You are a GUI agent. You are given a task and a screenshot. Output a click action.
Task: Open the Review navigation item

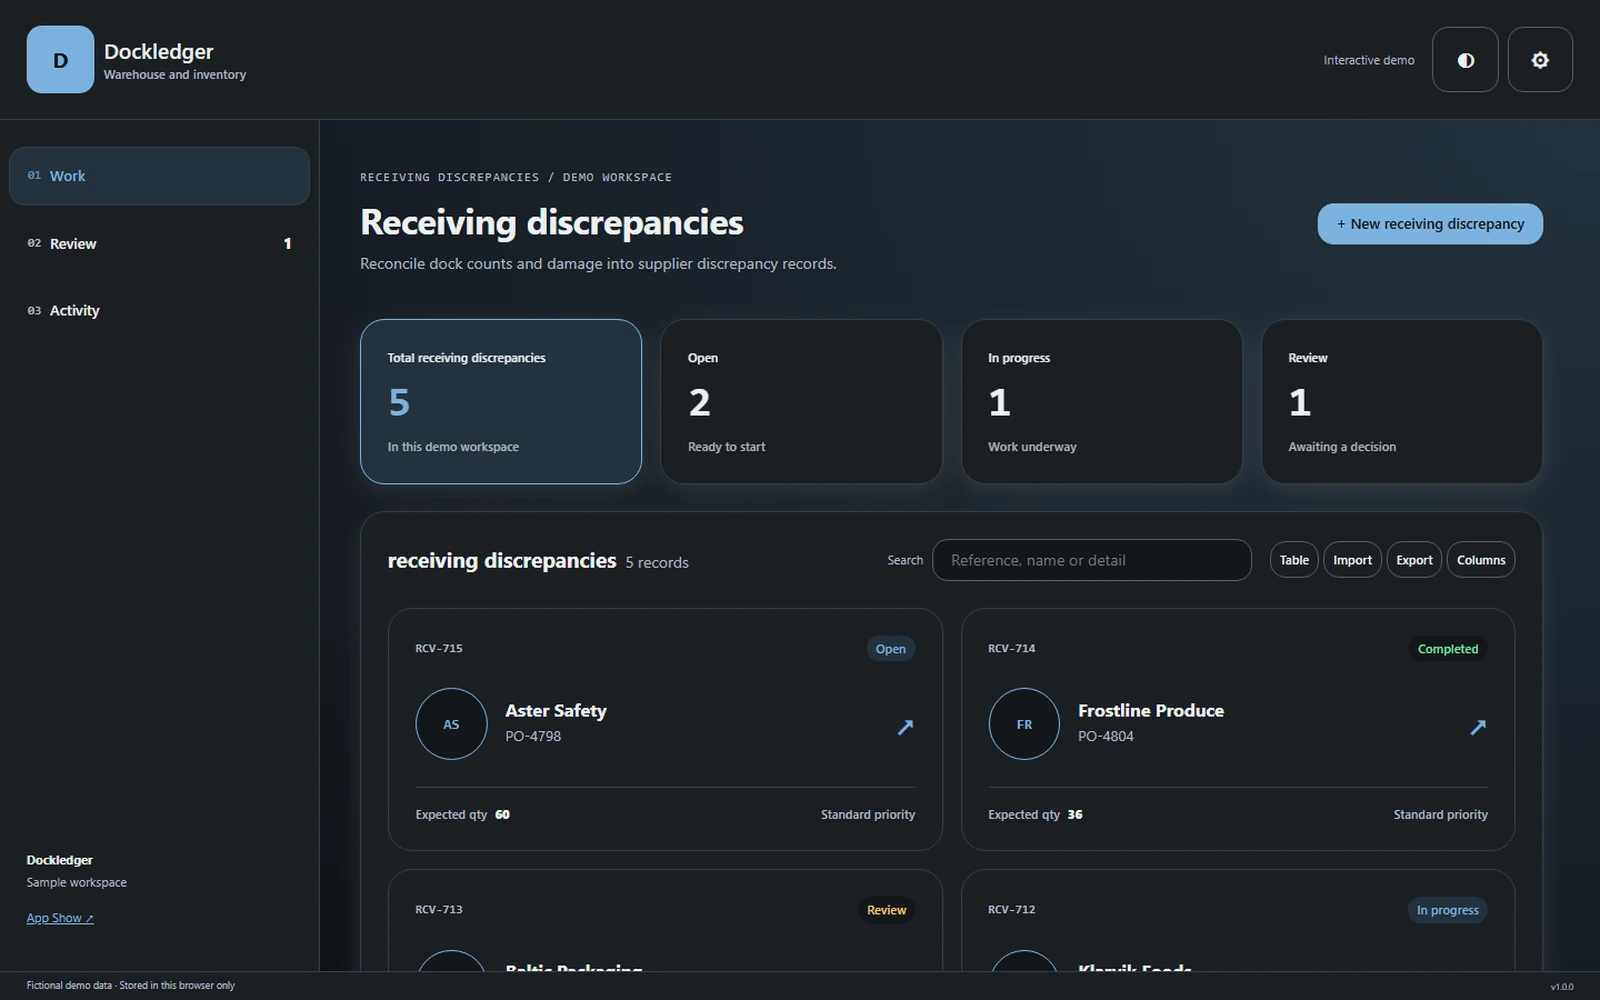[159, 244]
